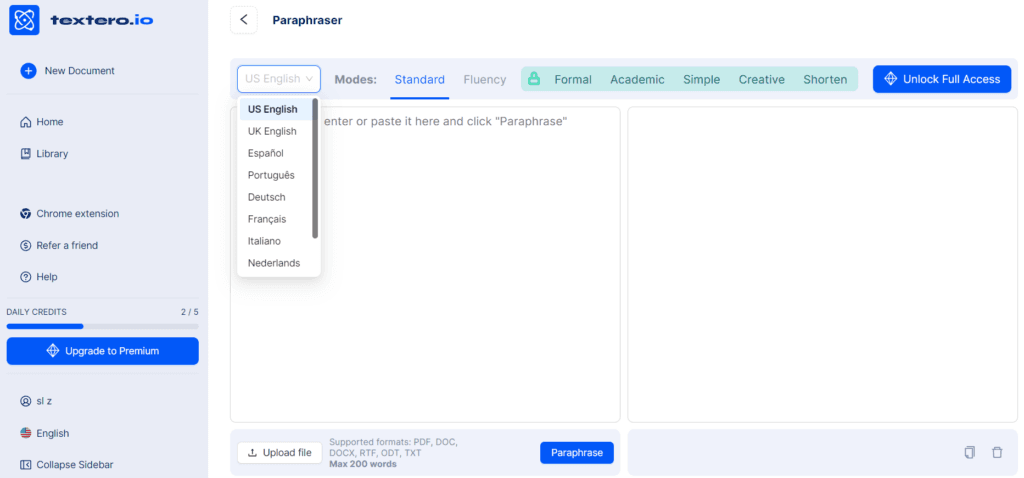The width and height of the screenshot is (1024, 478).
Task: Click the Upgrade to Premium button
Action: click(x=103, y=351)
